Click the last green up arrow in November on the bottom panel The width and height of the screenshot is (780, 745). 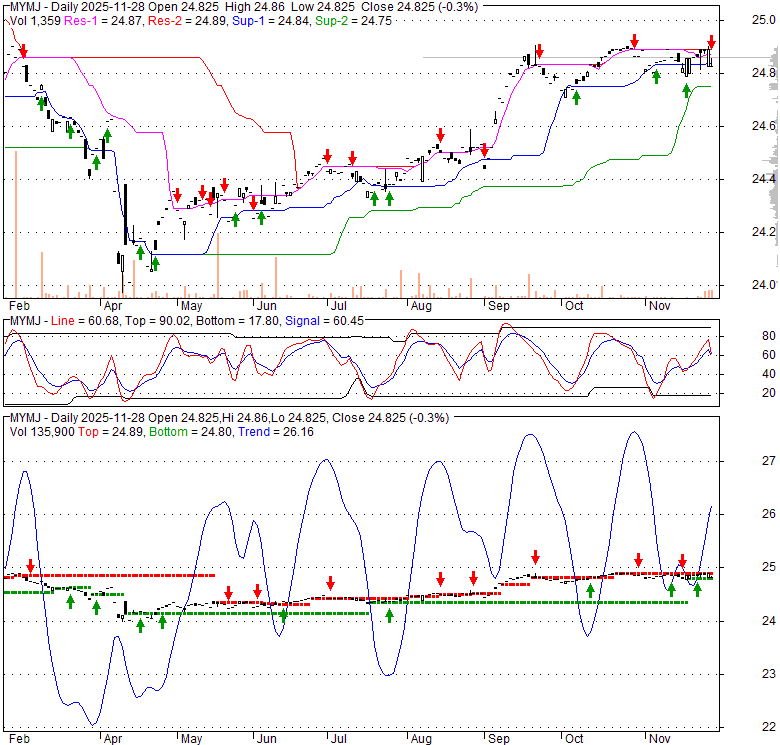697,590
